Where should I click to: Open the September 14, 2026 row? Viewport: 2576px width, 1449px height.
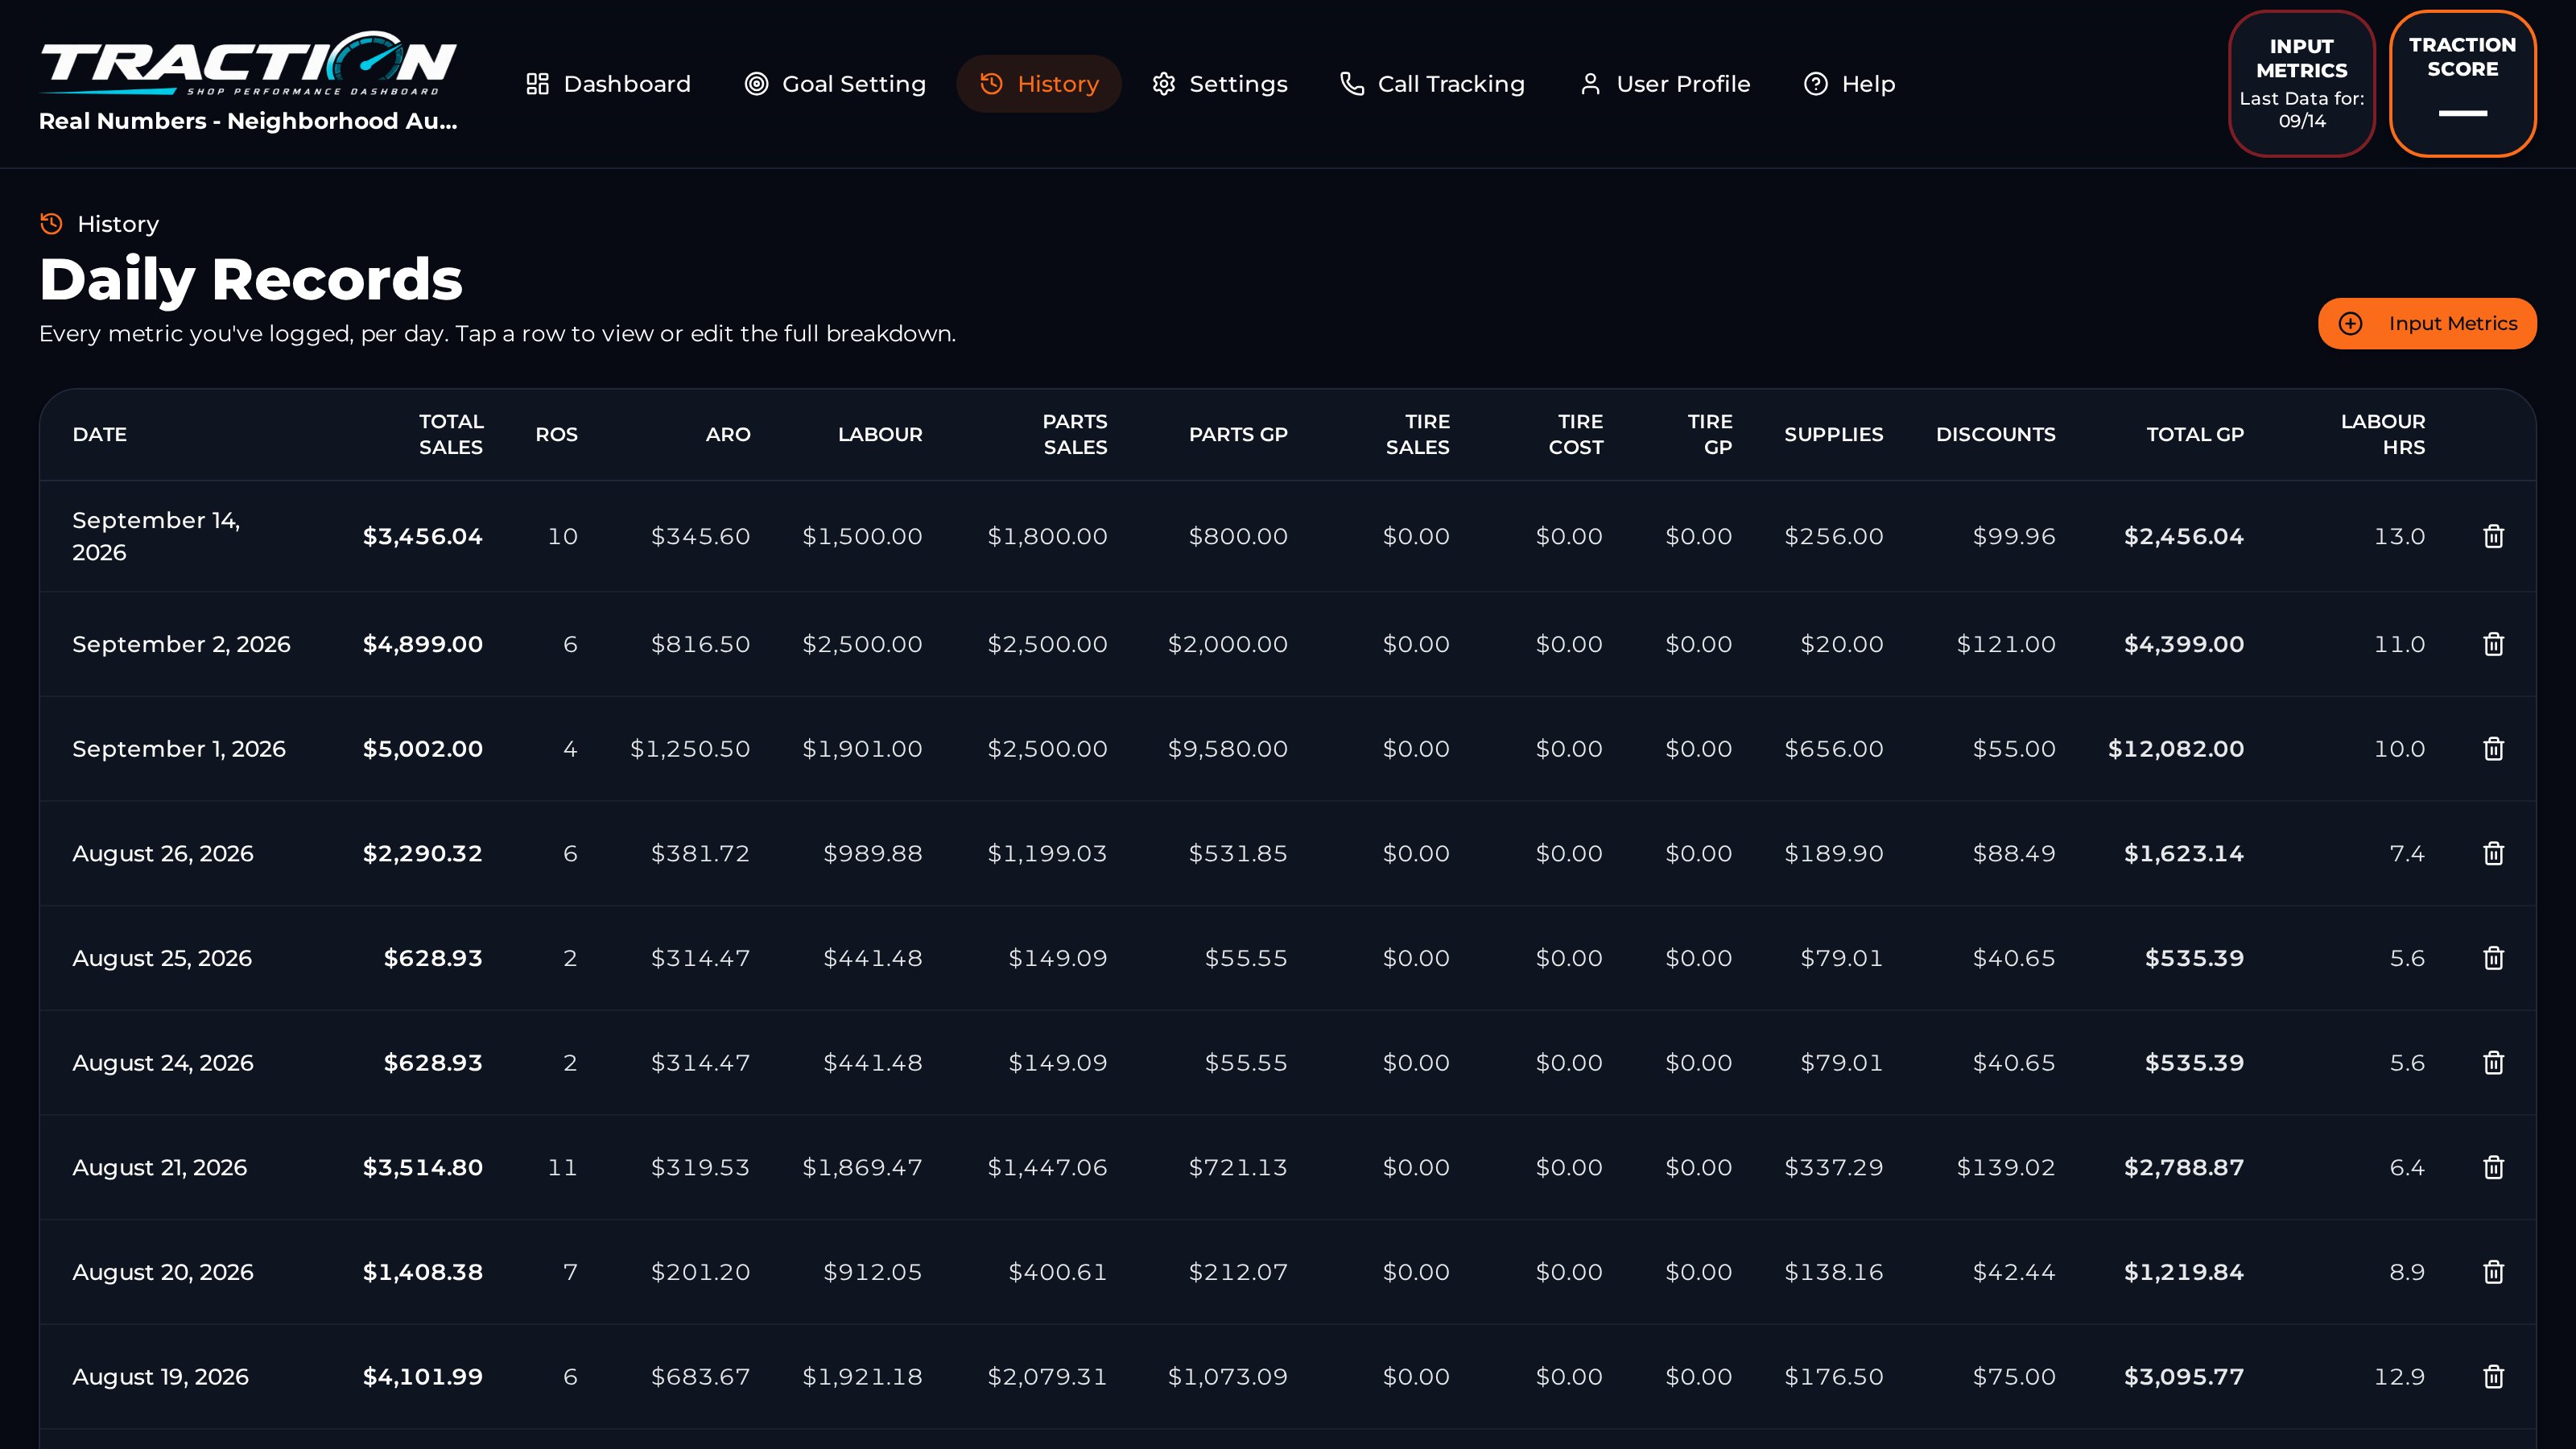coord(1287,536)
